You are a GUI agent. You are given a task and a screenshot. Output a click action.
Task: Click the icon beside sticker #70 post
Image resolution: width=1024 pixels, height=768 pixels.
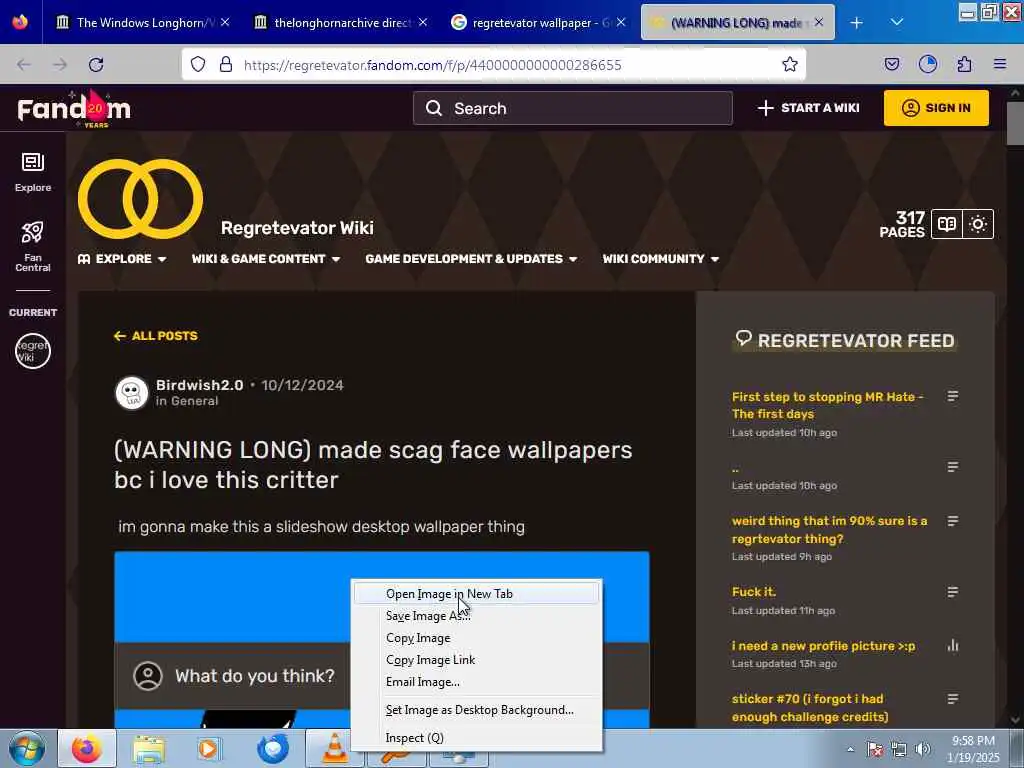[x=953, y=699]
